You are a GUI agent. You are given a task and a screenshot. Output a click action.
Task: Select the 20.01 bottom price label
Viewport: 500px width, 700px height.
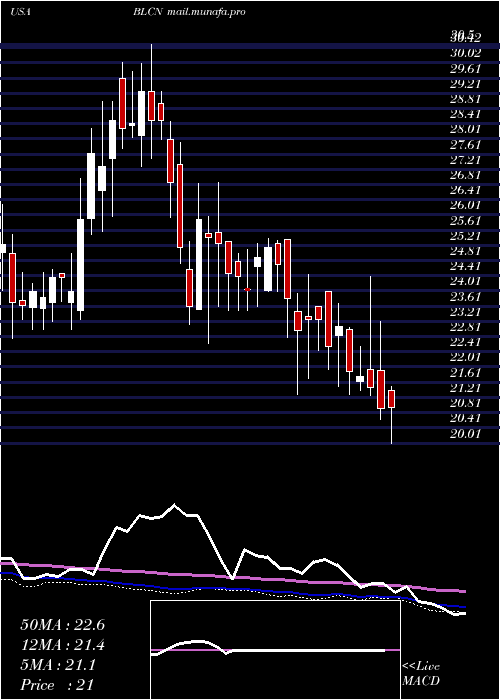[466, 433]
